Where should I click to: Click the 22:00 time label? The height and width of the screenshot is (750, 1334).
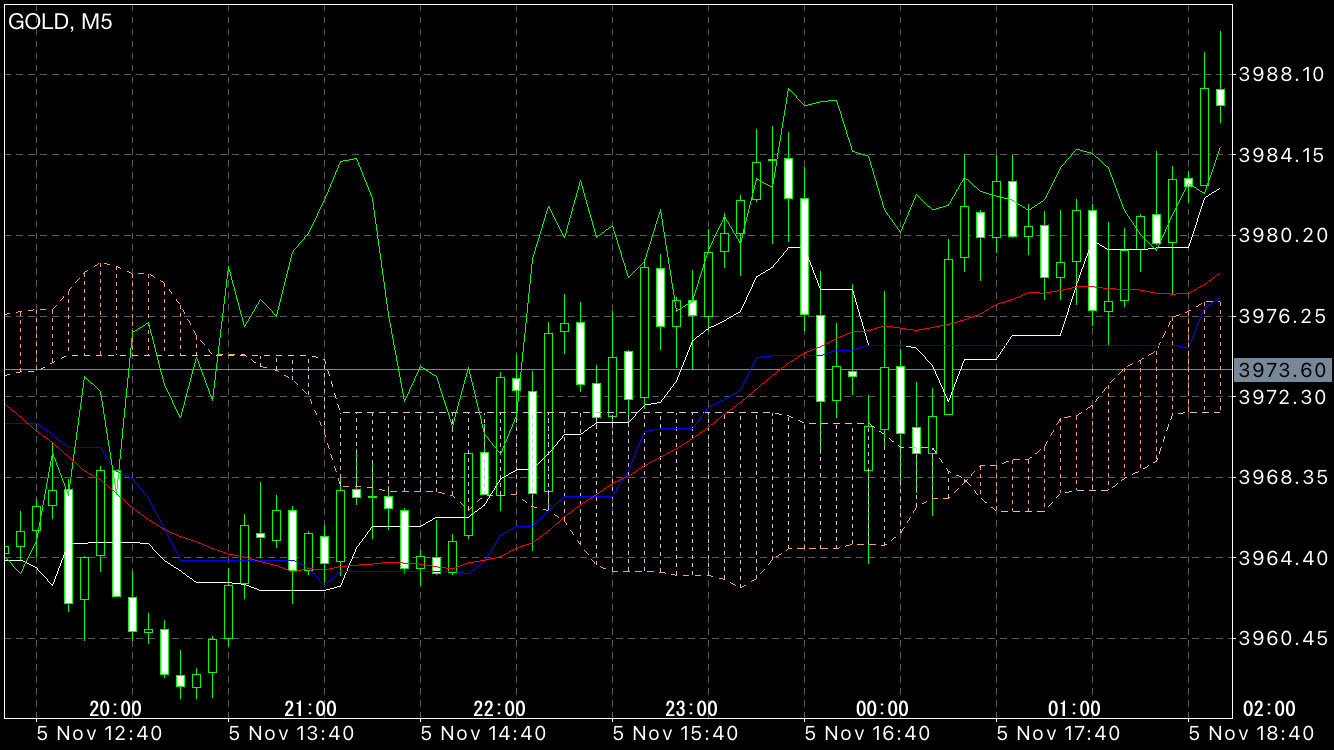pyautogui.click(x=499, y=709)
